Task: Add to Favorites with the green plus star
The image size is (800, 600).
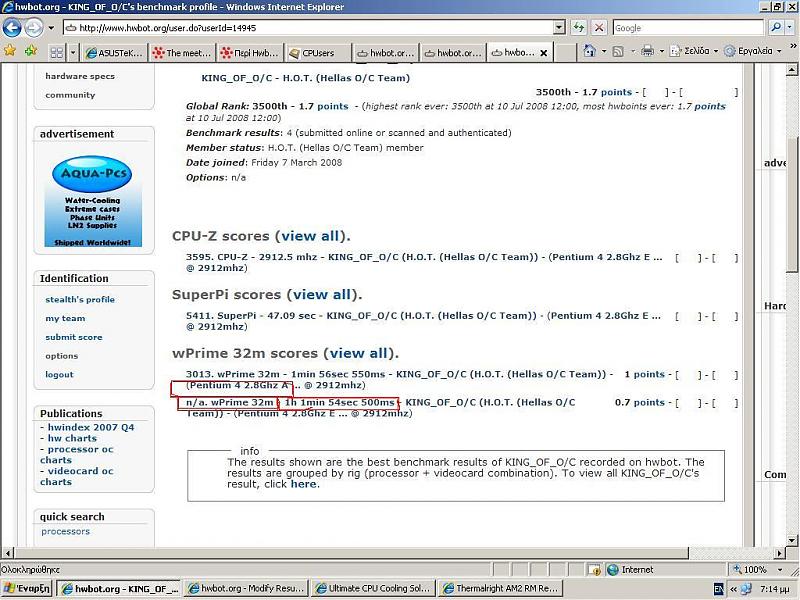Action: pos(31,51)
